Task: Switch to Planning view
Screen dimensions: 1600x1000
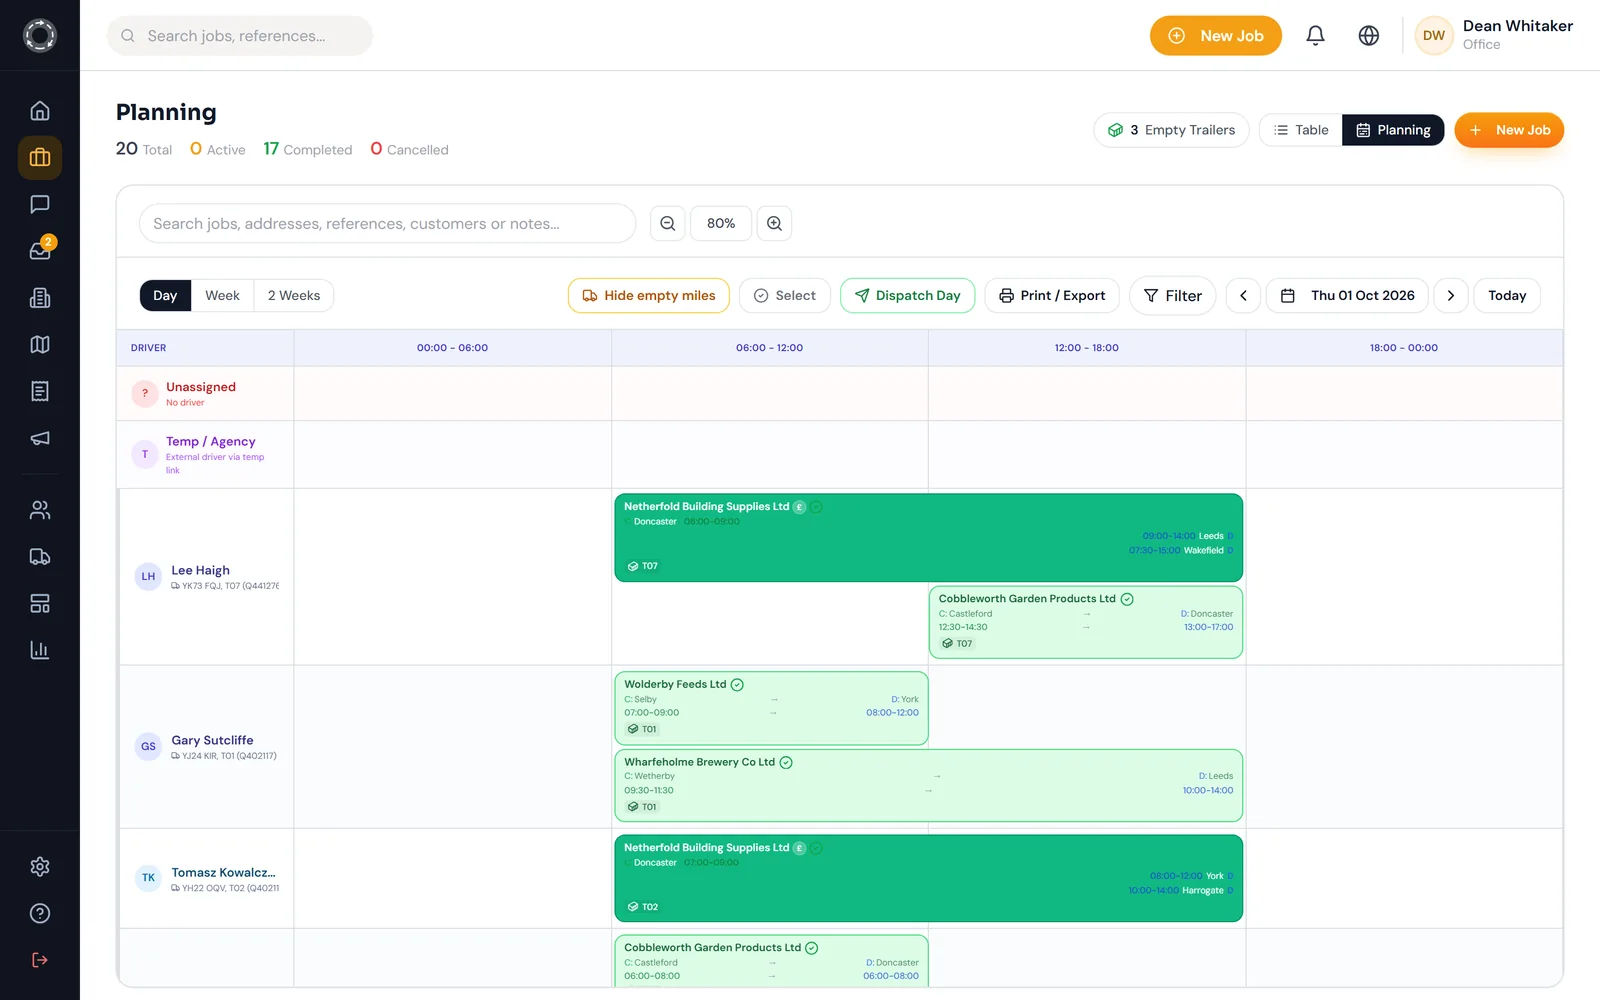Action: click(1393, 130)
